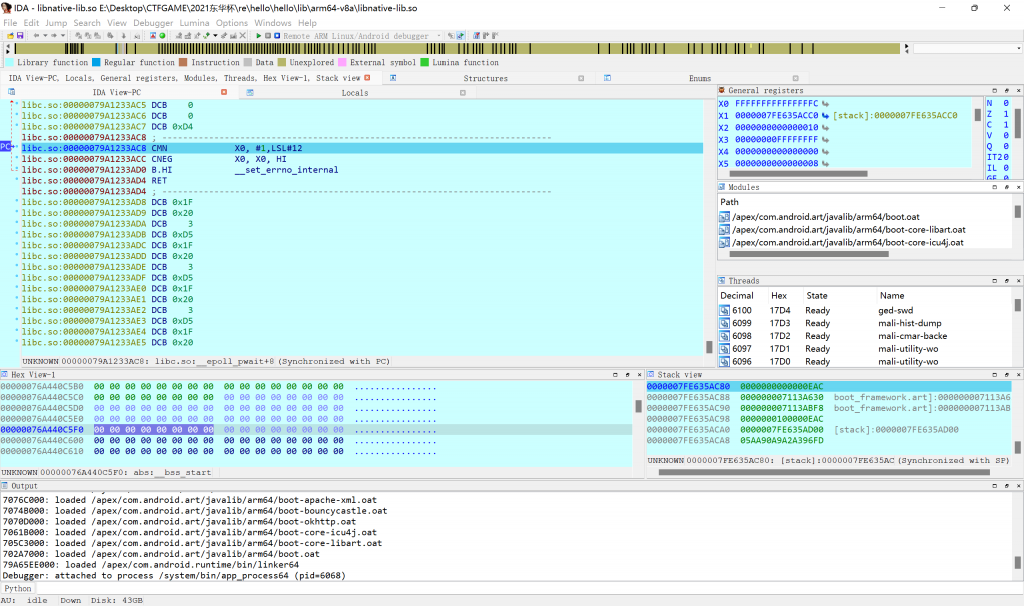Screen dimensions: 1024x606
Task: Toggle the N flag value
Action: pyautogui.click(x=1006, y=103)
